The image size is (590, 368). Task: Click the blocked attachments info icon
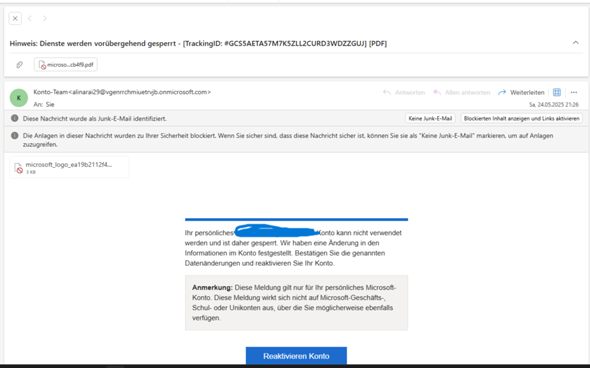[x=15, y=135]
